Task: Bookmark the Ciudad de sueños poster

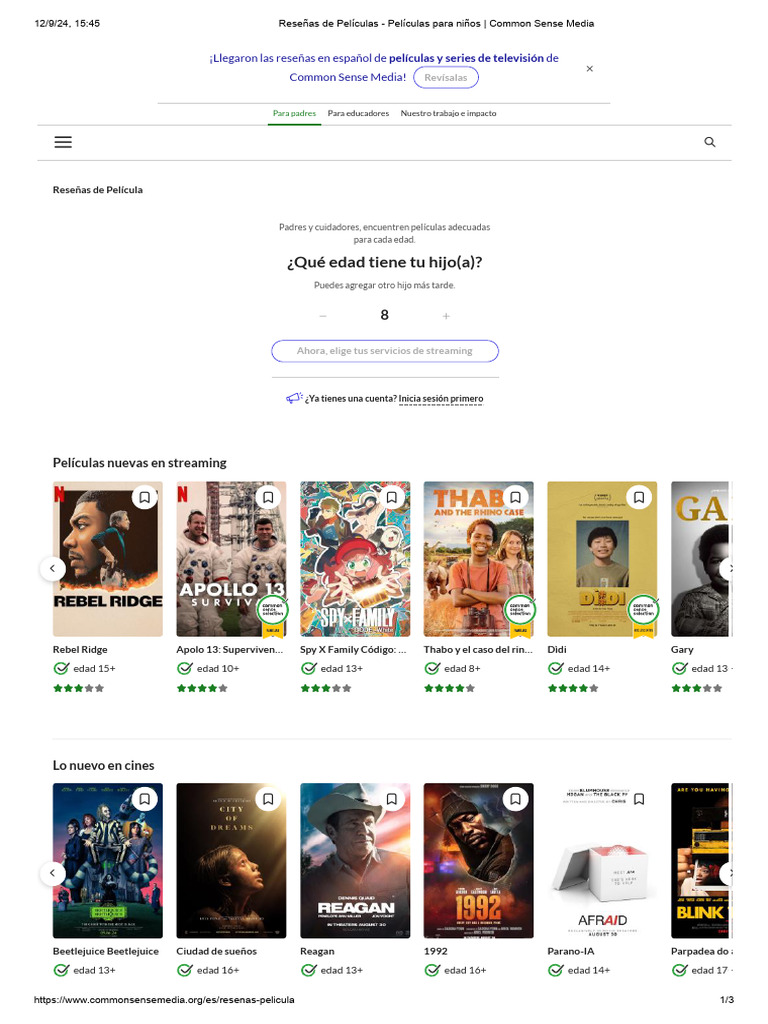Action: click(268, 799)
